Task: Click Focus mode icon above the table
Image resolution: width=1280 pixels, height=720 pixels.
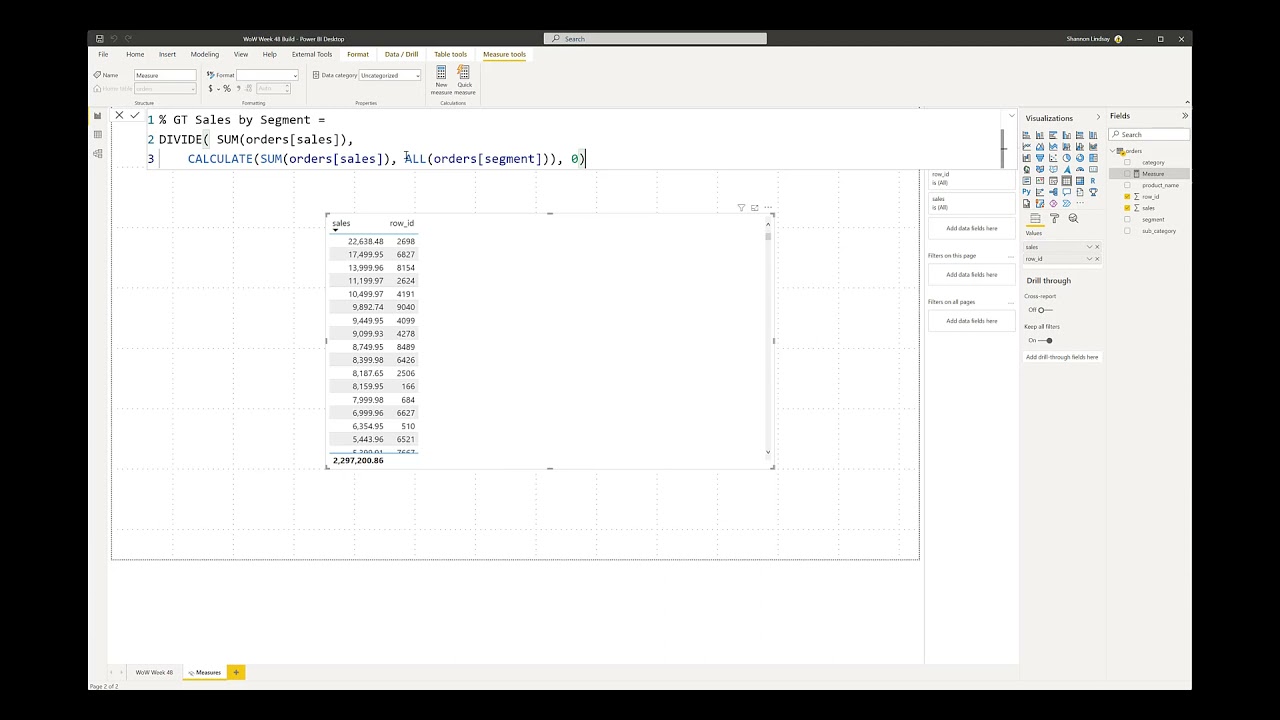Action: pos(754,208)
